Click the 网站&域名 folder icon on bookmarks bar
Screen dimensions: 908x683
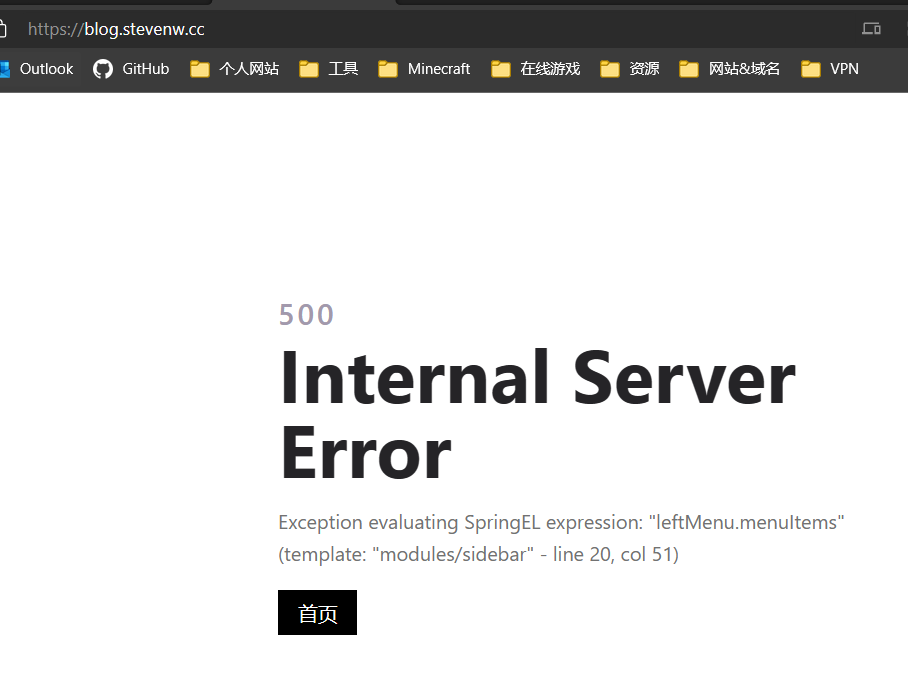(688, 69)
